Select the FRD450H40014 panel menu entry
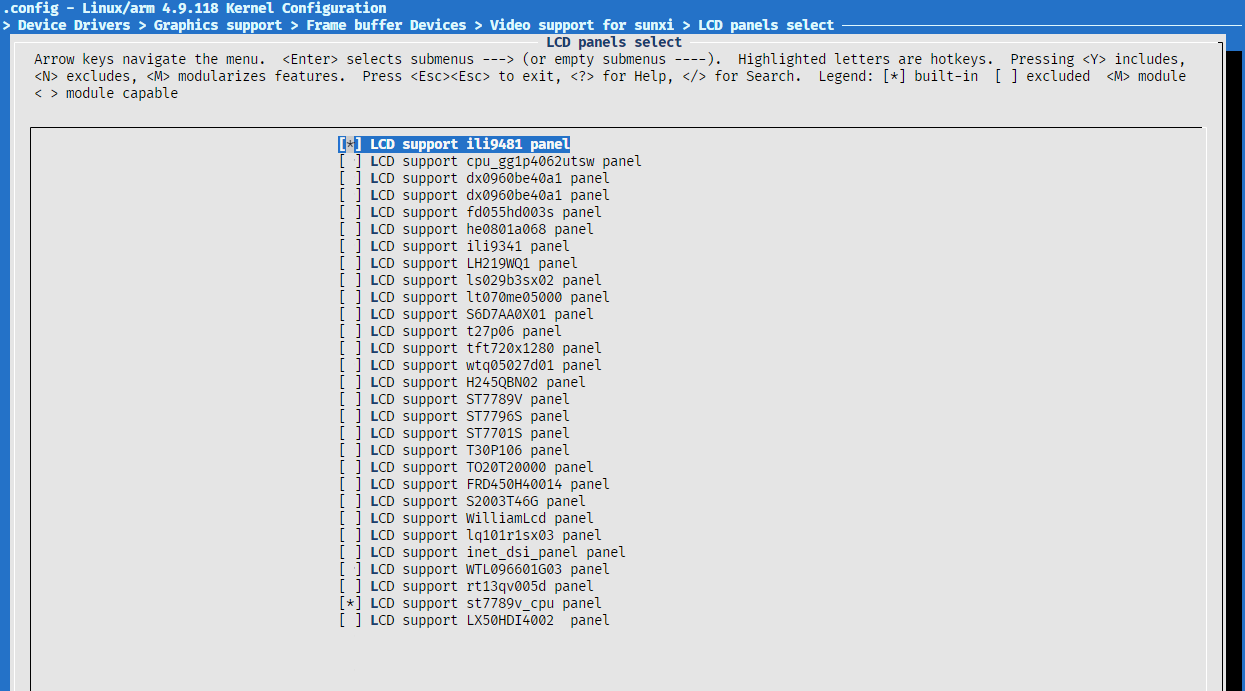The height and width of the screenshot is (691, 1245). 489,484
